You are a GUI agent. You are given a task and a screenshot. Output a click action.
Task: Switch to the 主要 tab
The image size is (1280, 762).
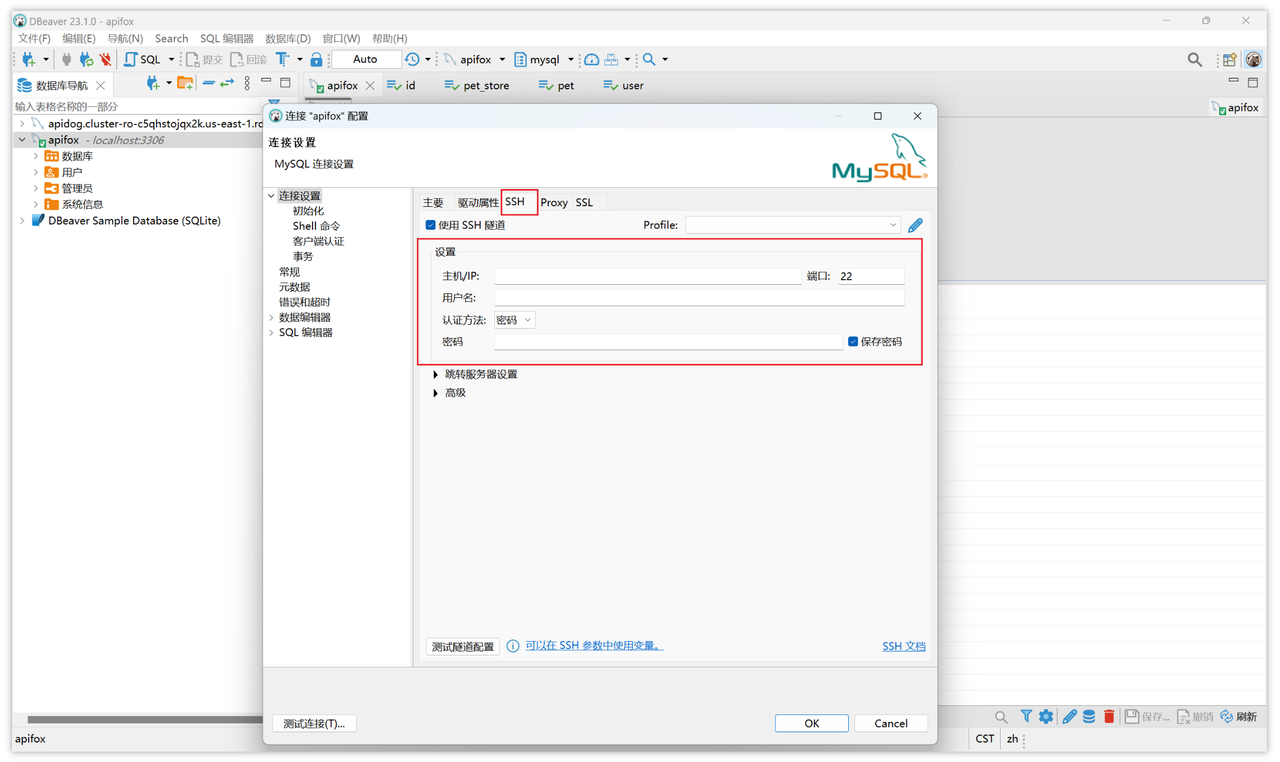(x=433, y=202)
